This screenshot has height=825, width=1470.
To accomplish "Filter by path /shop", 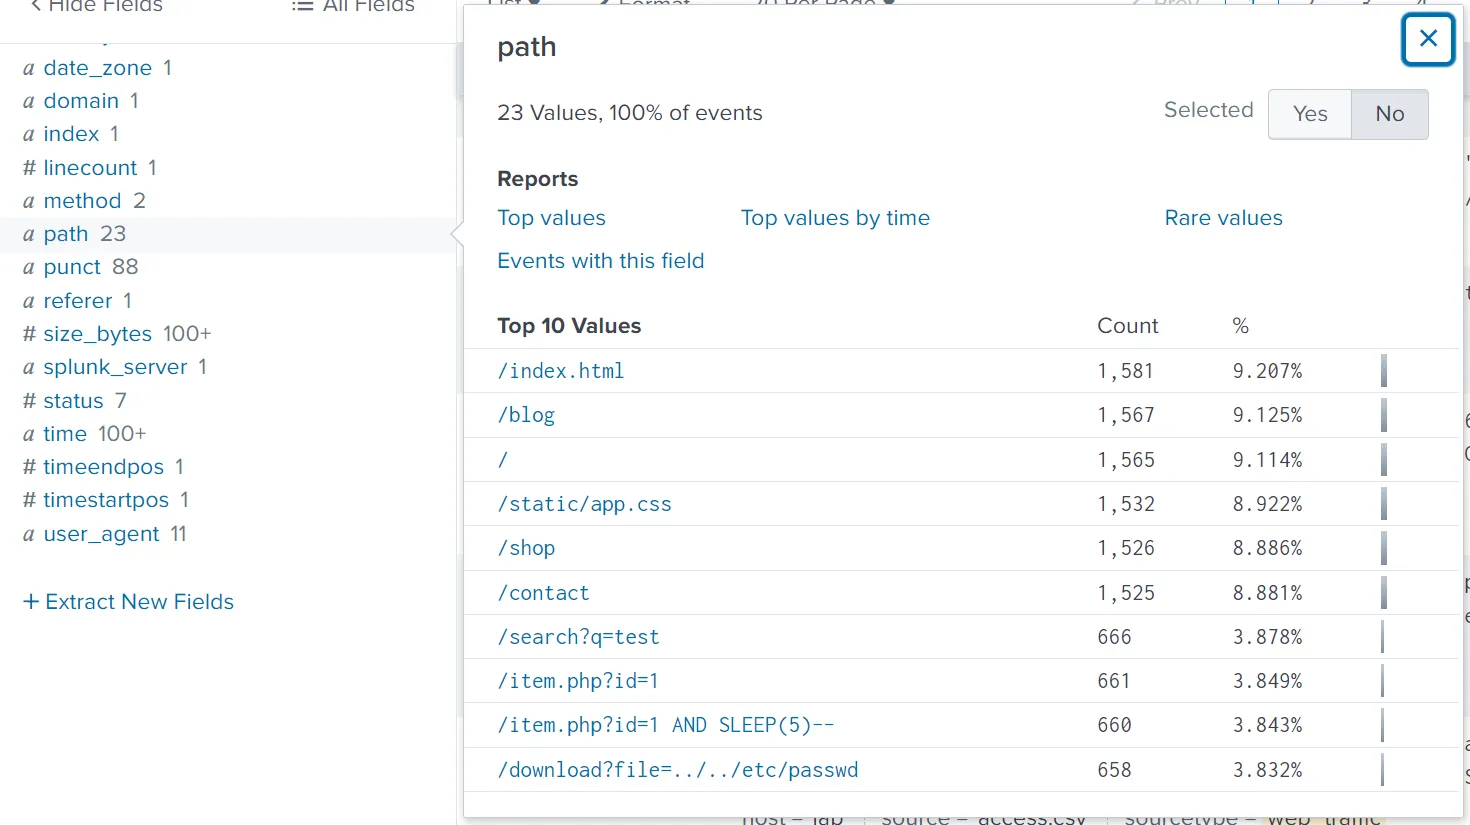I will pos(526,548).
